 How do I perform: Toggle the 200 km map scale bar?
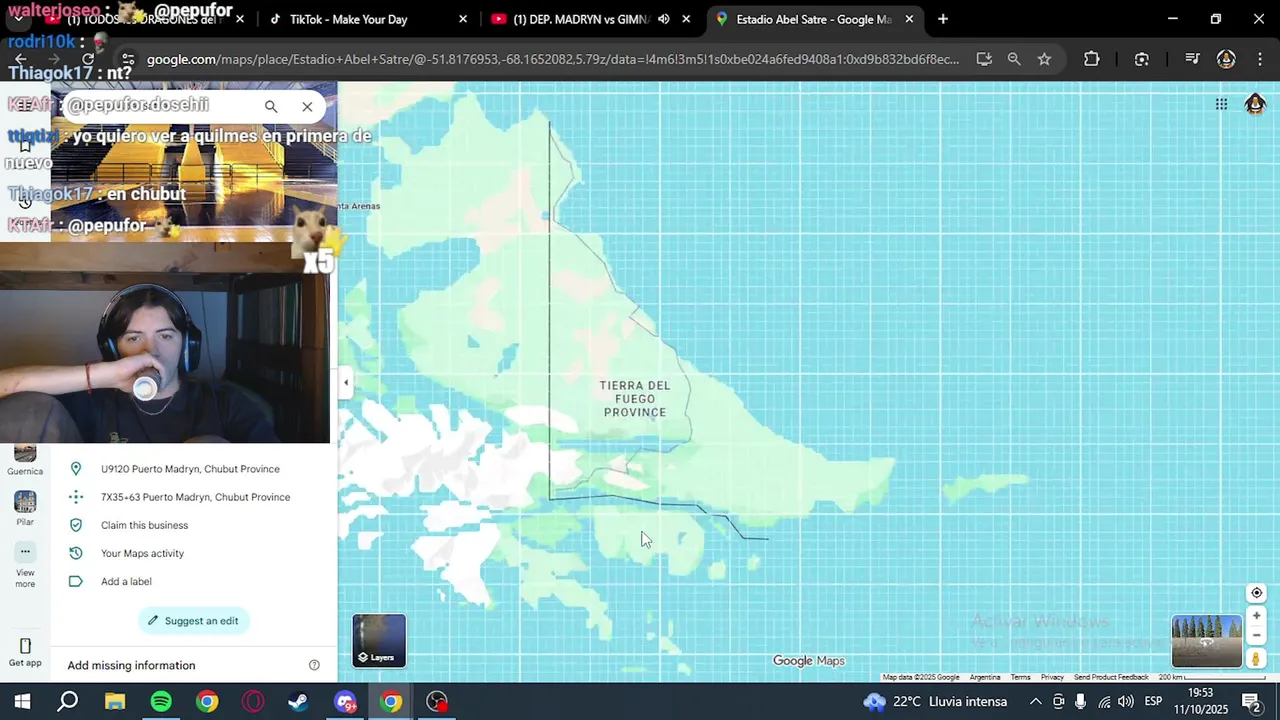tap(1211, 677)
